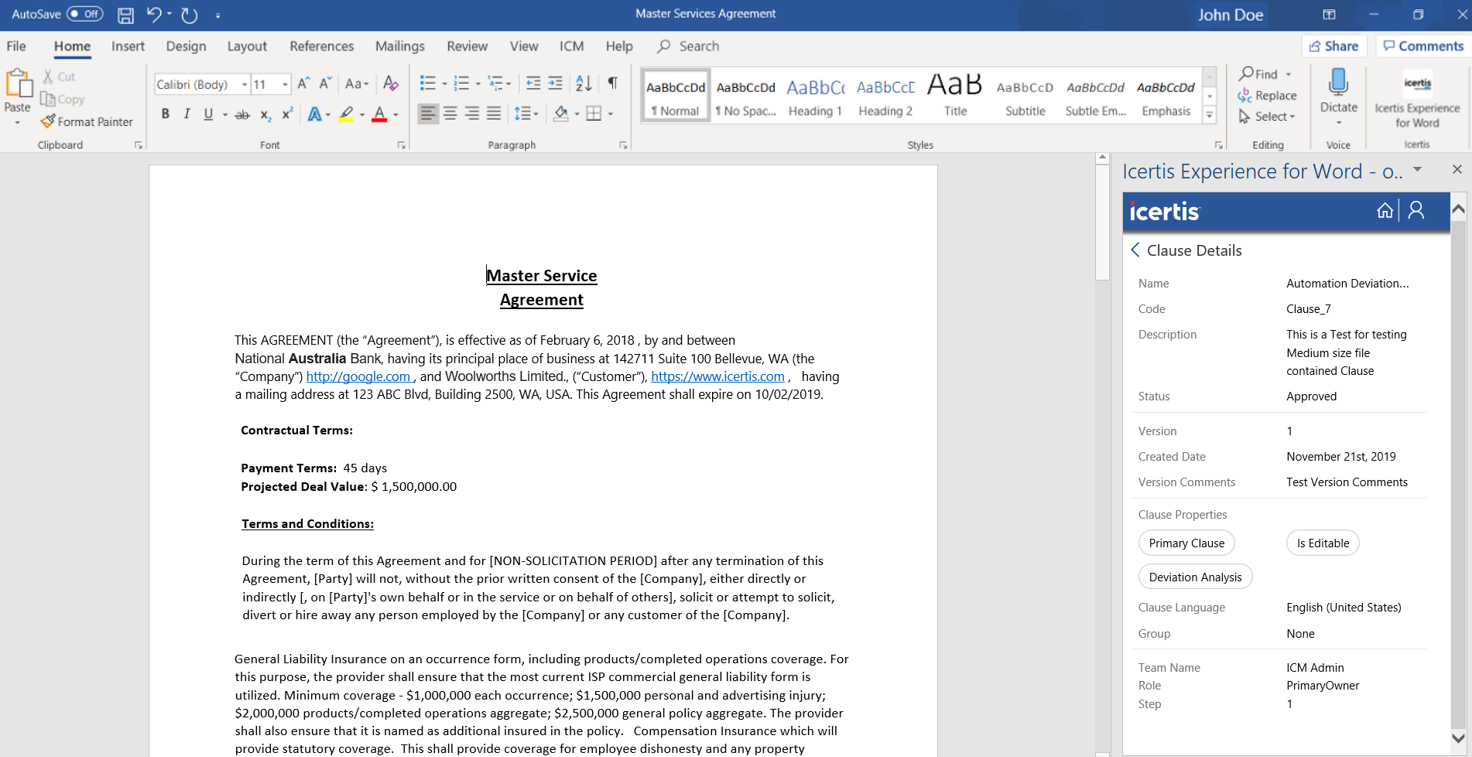Open the Shading color button
Screen dimensions: 1472x757
coord(561,115)
